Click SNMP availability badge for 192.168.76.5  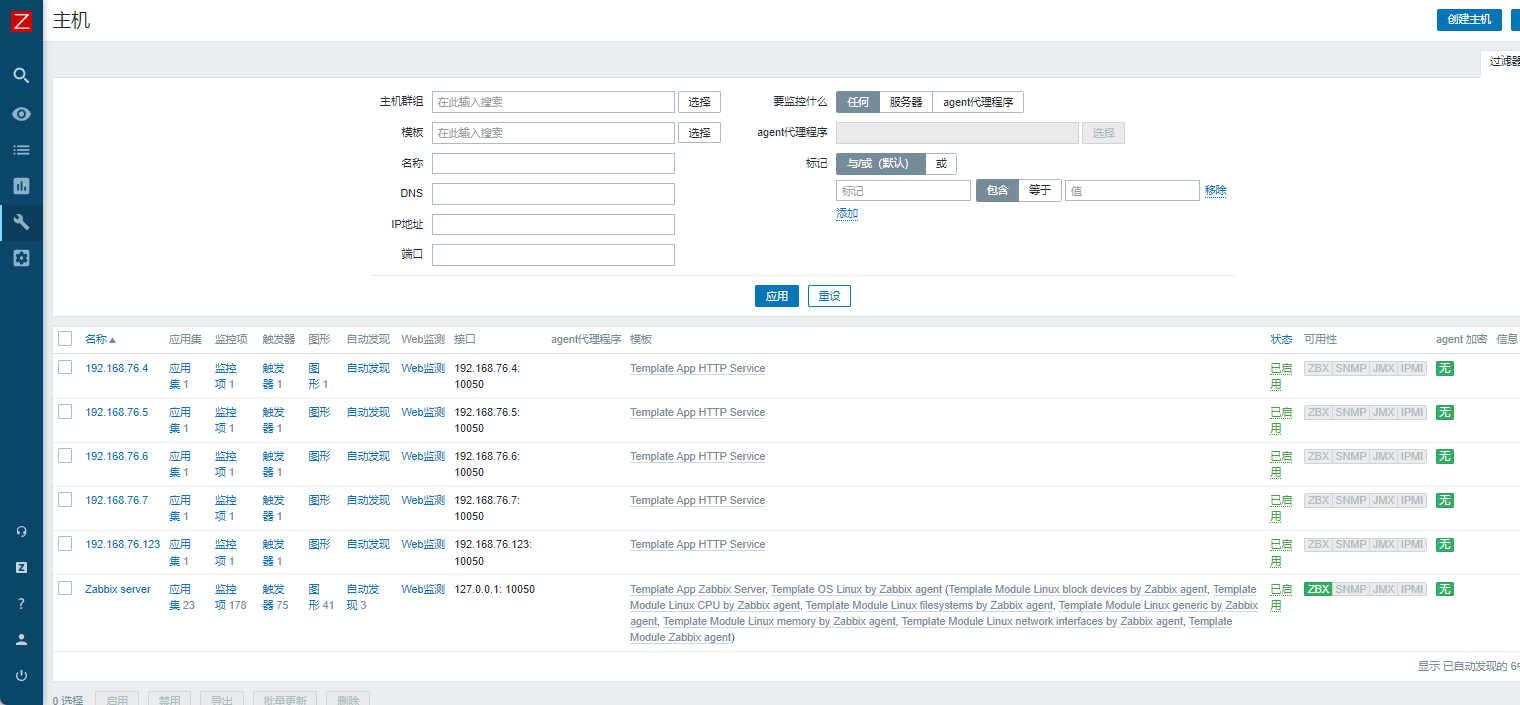click(1350, 412)
